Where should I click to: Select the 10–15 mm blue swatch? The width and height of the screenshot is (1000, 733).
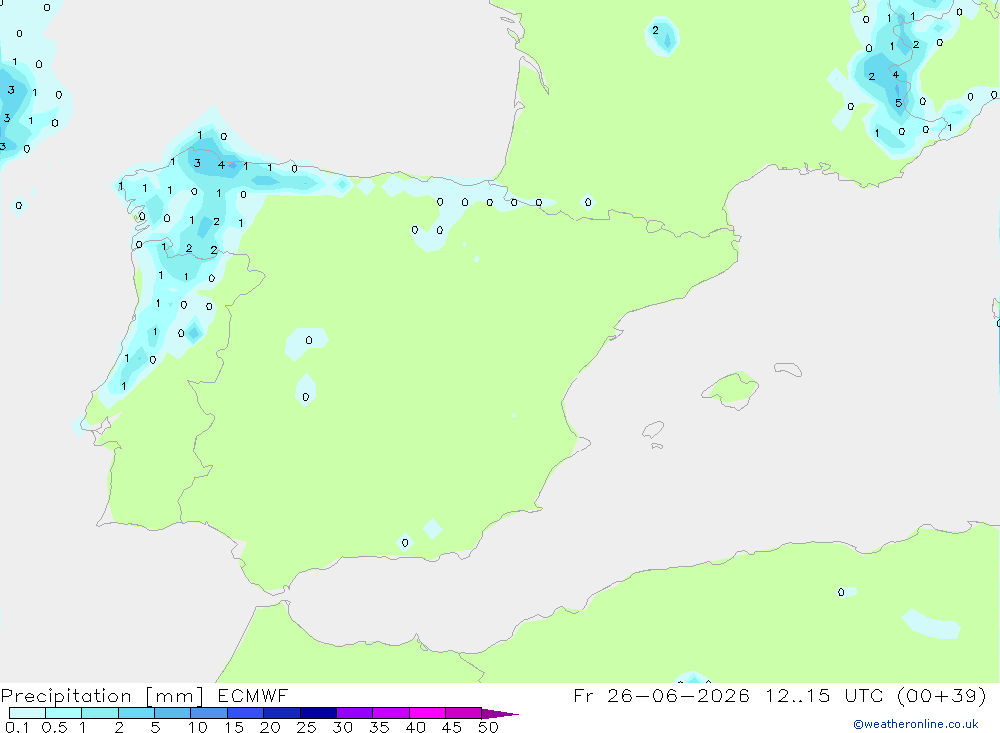click(209, 713)
